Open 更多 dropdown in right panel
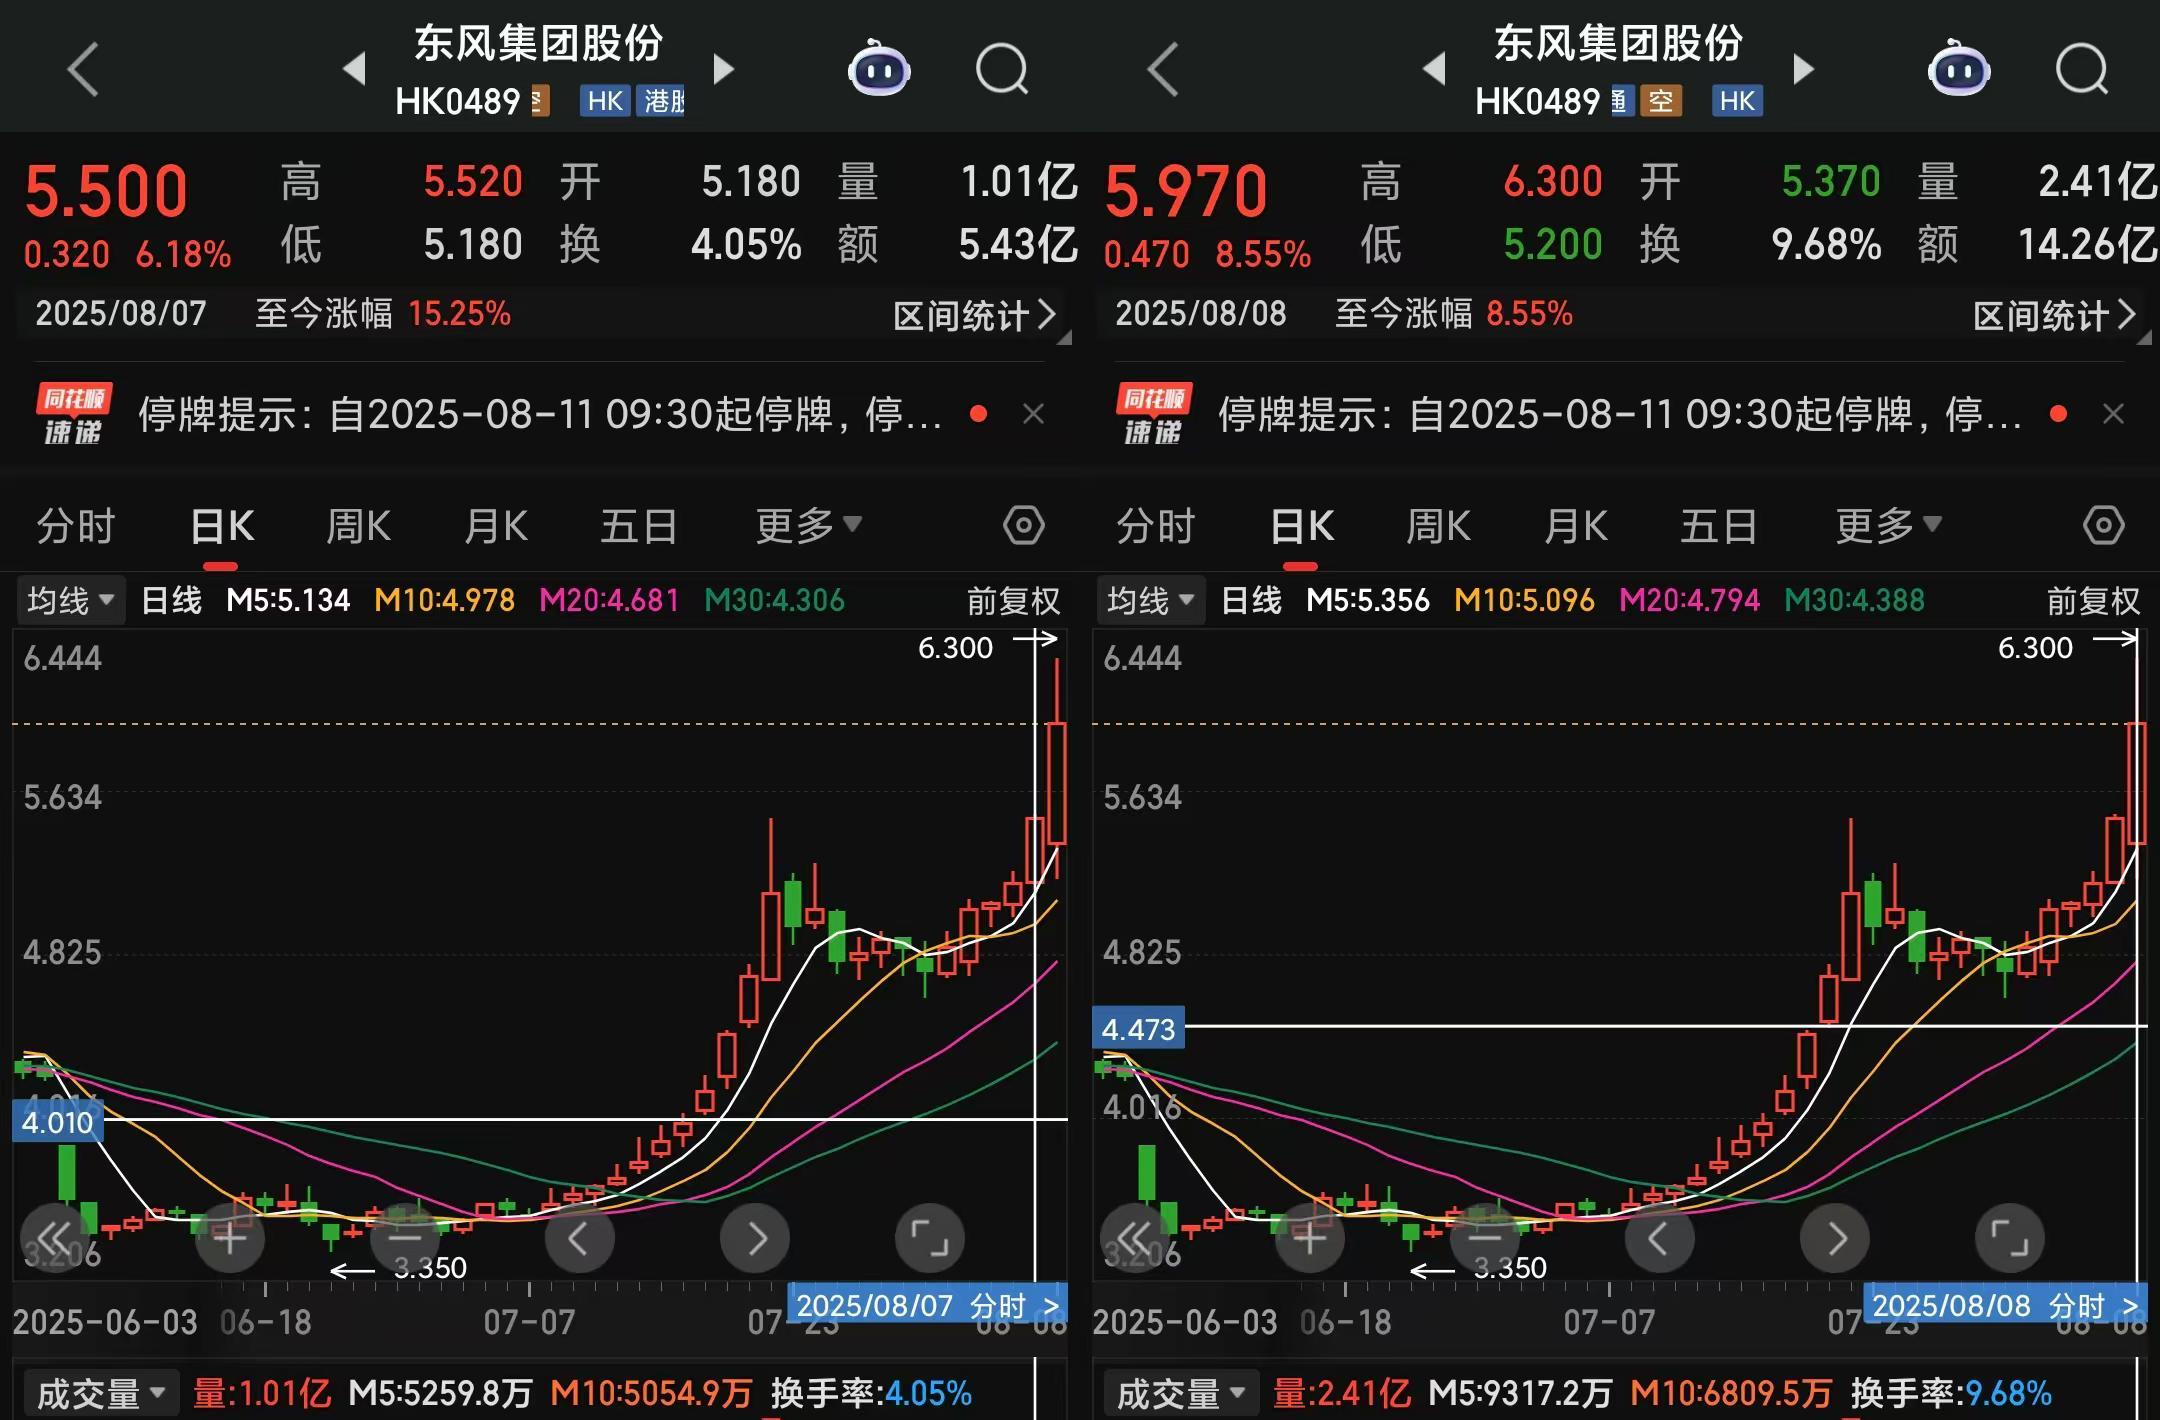The image size is (2160, 1420). click(1888, 525)
